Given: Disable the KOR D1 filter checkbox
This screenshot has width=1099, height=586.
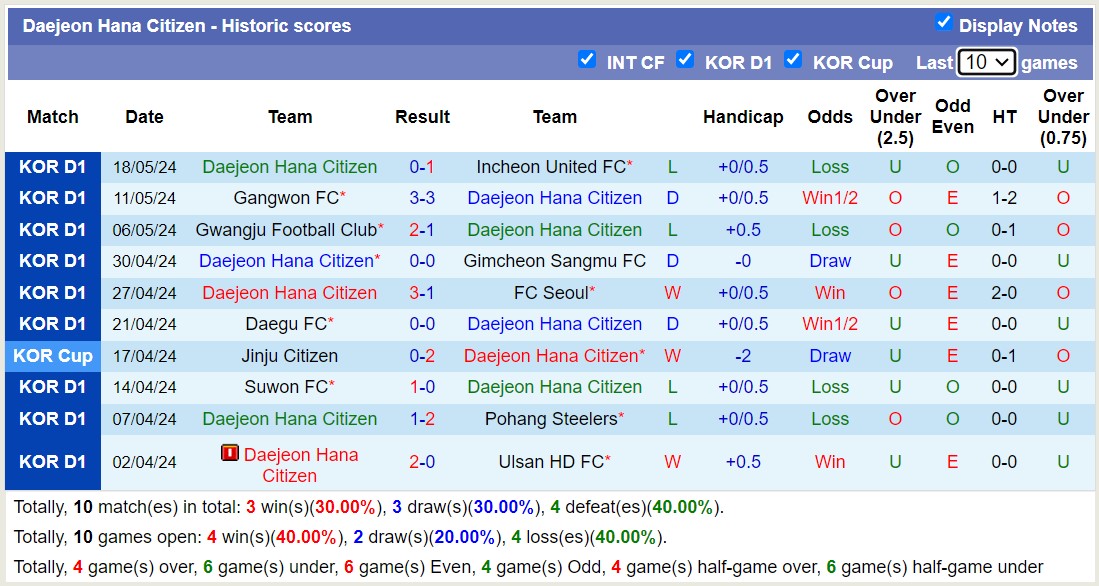Looking at the screenshot, I should (x=686, y=60).
